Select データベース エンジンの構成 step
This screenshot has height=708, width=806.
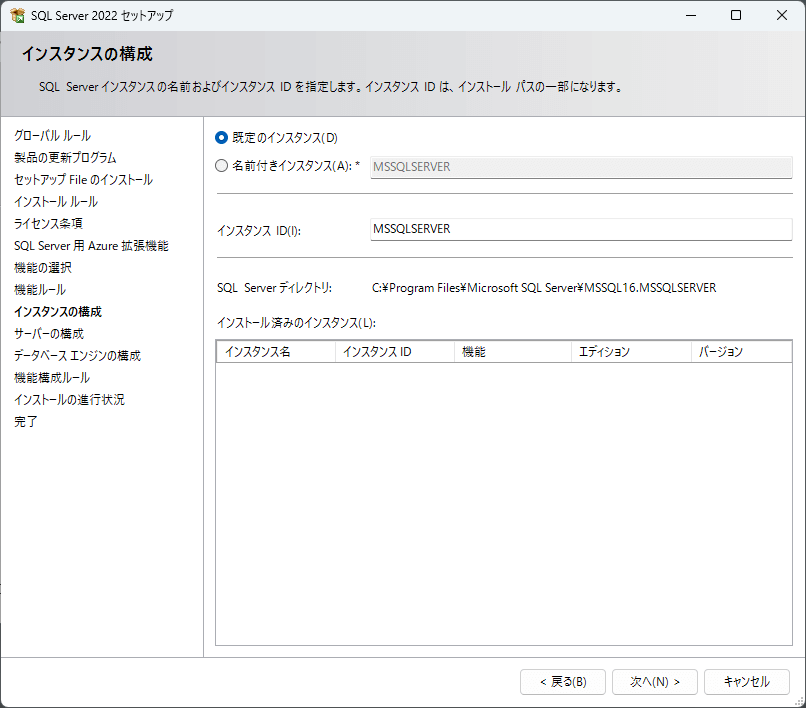[x=77, y=356]
